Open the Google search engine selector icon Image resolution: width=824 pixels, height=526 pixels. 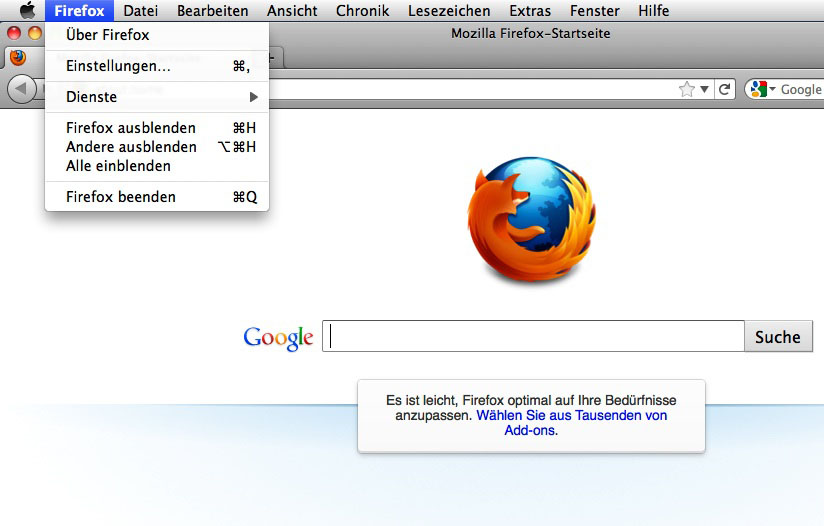coord(763,89)
